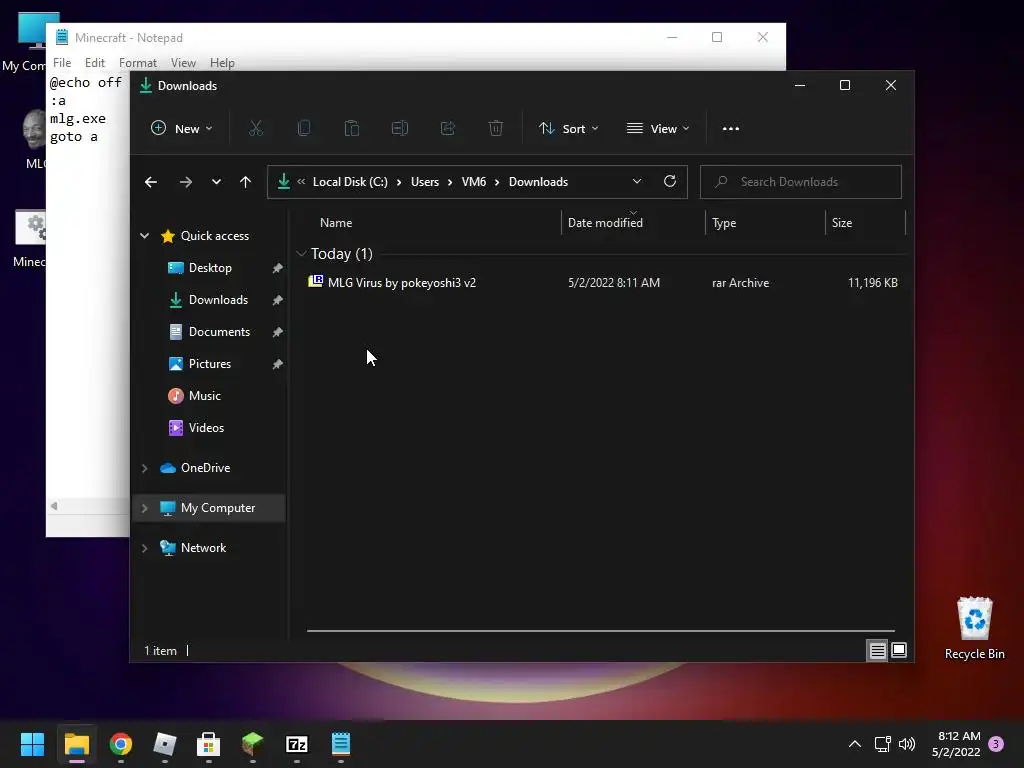Viewport: 1024px width, 768px height.
Task: Expand the My Computer tree node
Action: (x=144, y=508)
